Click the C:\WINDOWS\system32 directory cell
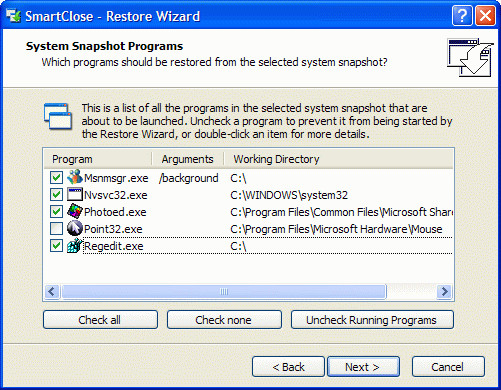This screenshot has width=501, height=390. (x=289, y=195)
